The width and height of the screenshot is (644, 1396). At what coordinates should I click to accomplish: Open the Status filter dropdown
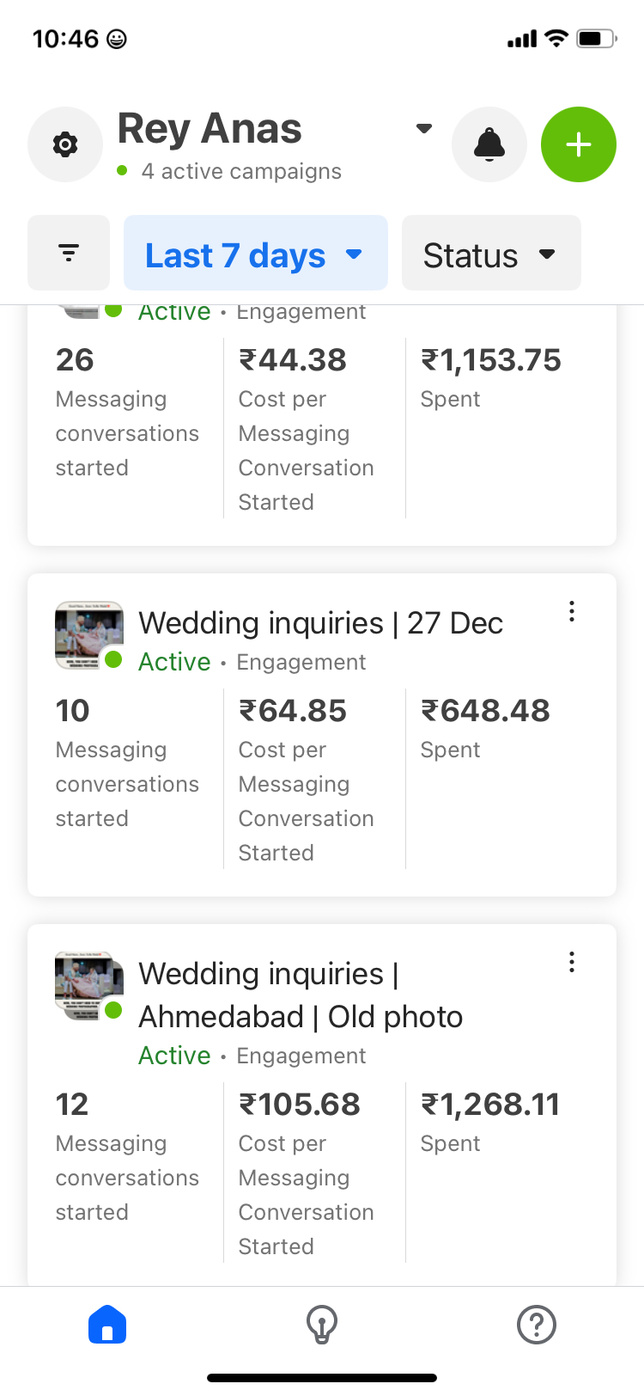[x=490, y=255]
